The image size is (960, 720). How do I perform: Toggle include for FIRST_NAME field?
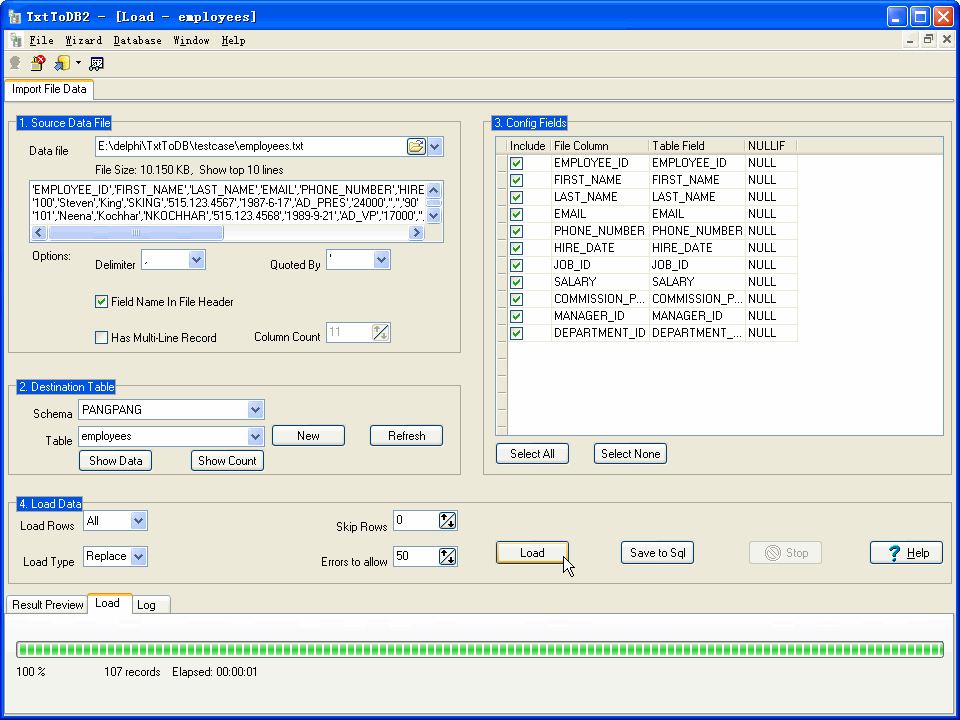coord(517,181)
